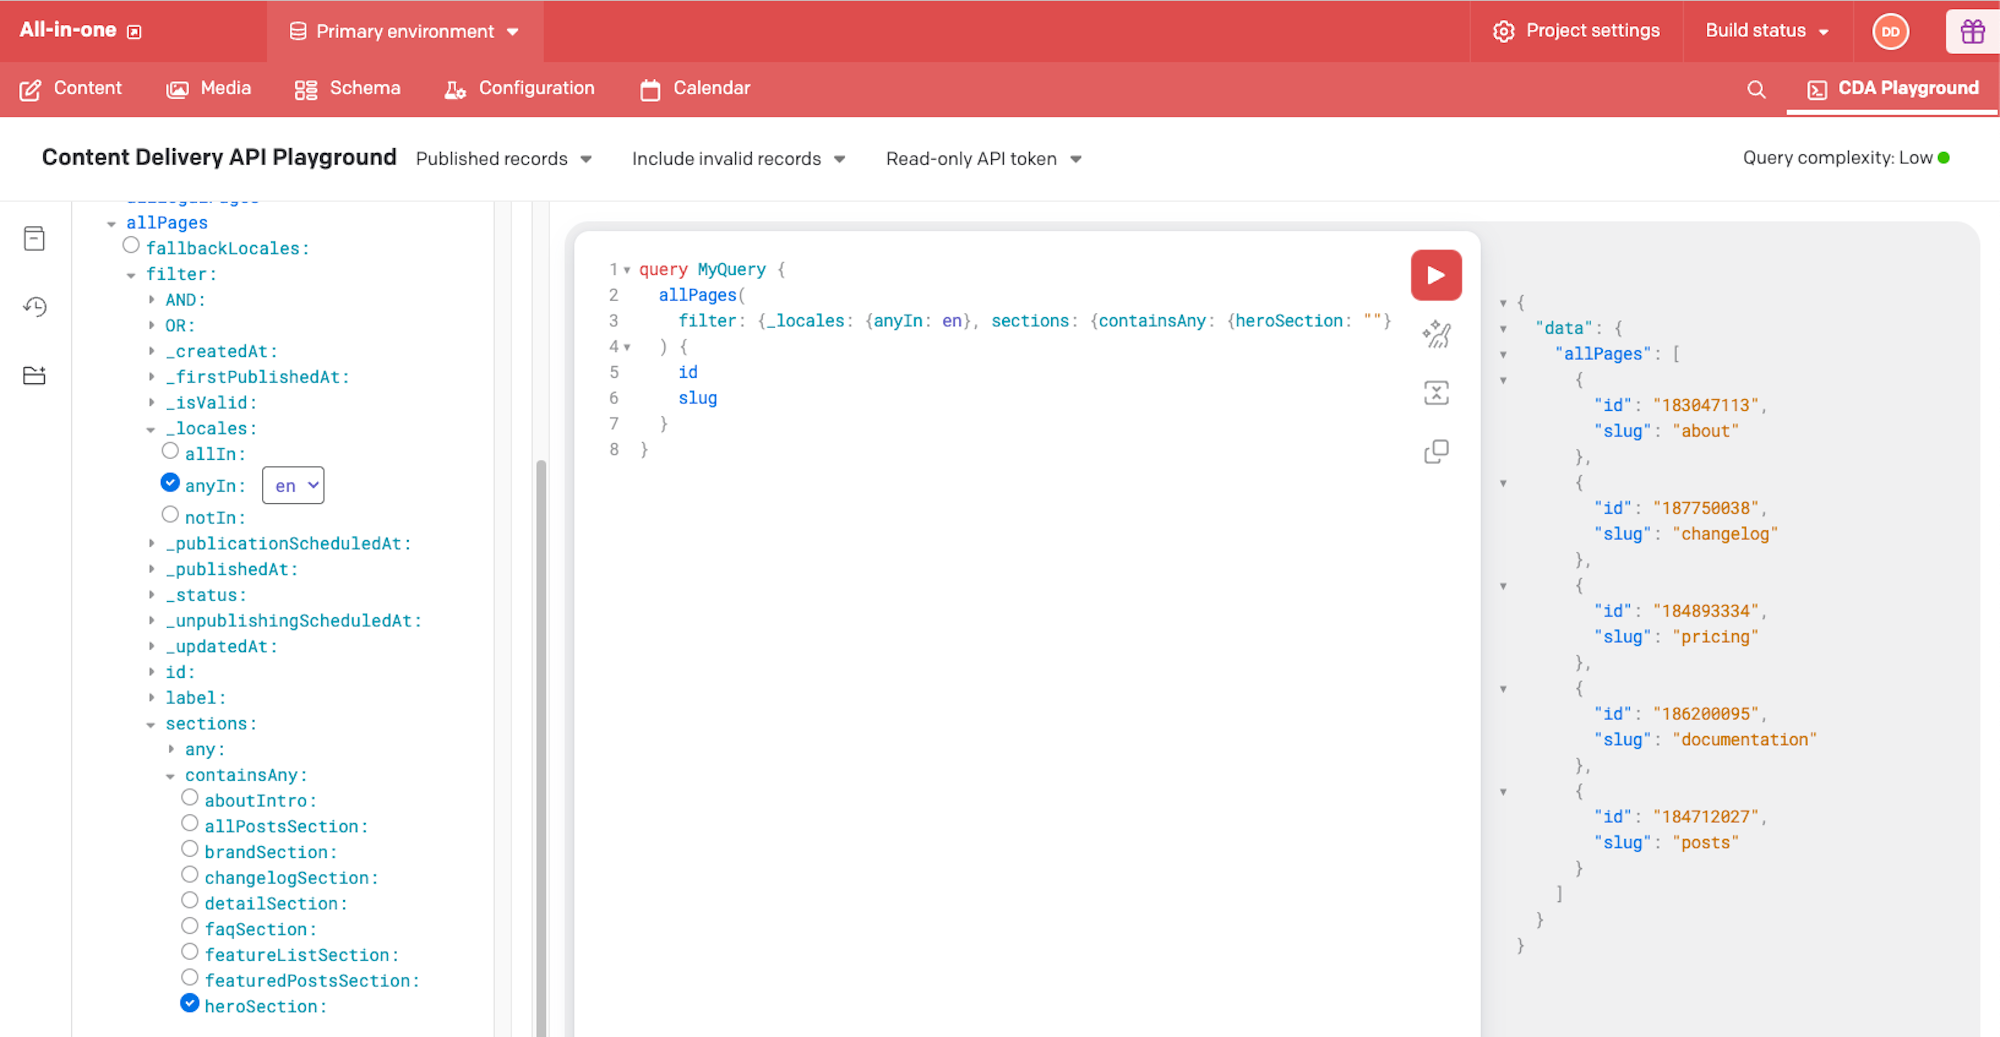
Task: Select the notIn locale filter option
Action: pos(170,515)
